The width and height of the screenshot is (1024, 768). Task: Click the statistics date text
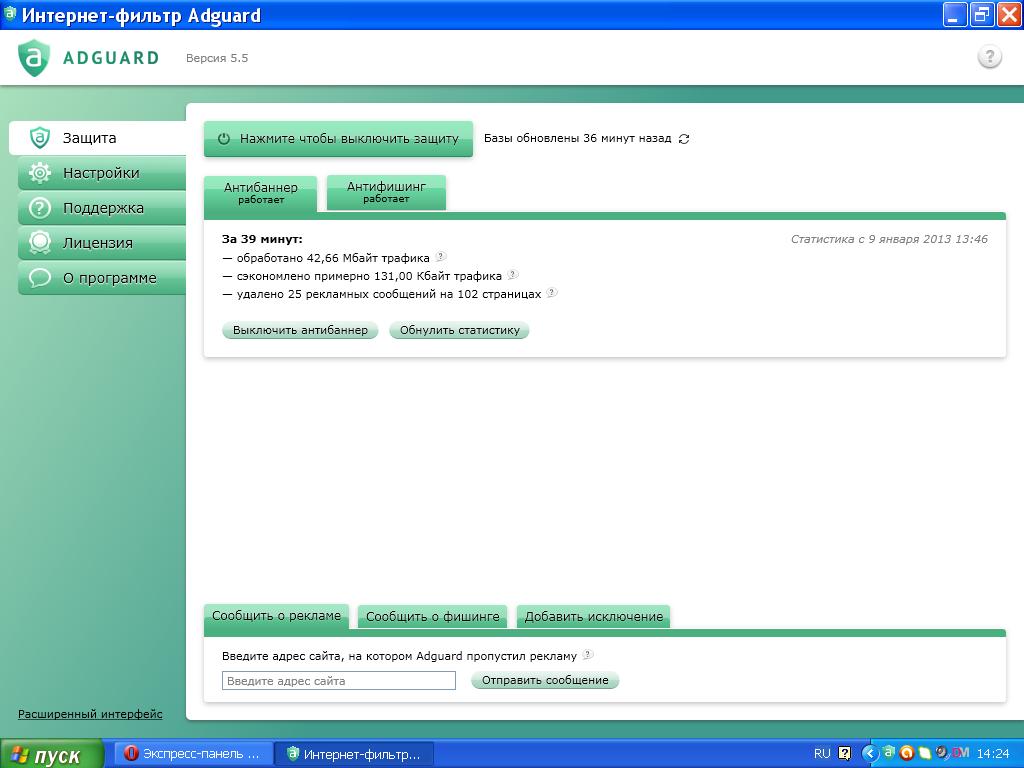point(889,239)
